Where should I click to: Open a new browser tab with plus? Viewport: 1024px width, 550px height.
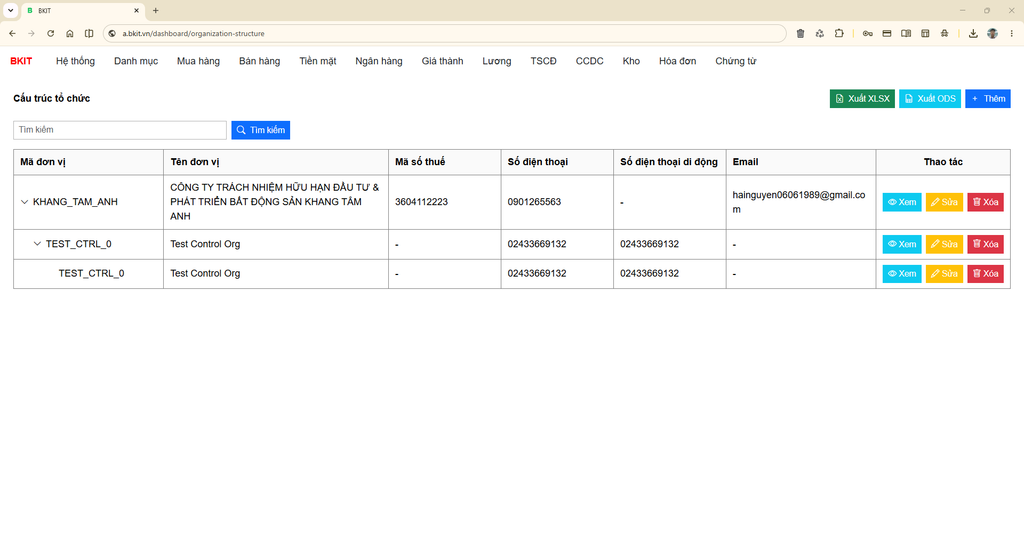point(155,10)
